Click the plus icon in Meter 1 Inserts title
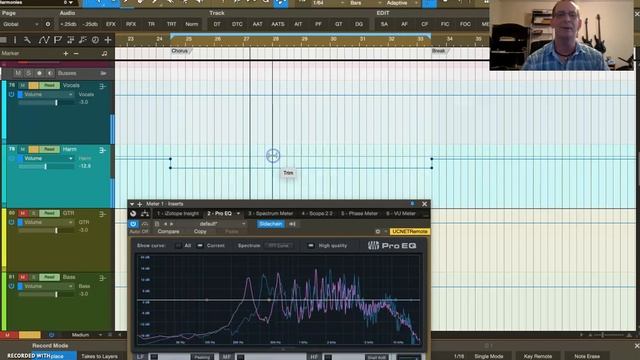640x360 pixels. pos(140,204)
